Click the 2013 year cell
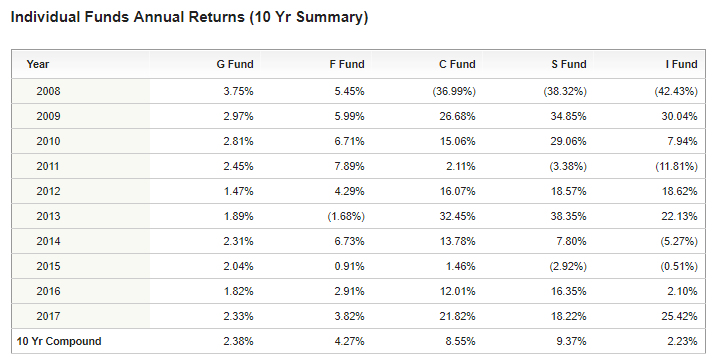 click(x=48, y=216)
